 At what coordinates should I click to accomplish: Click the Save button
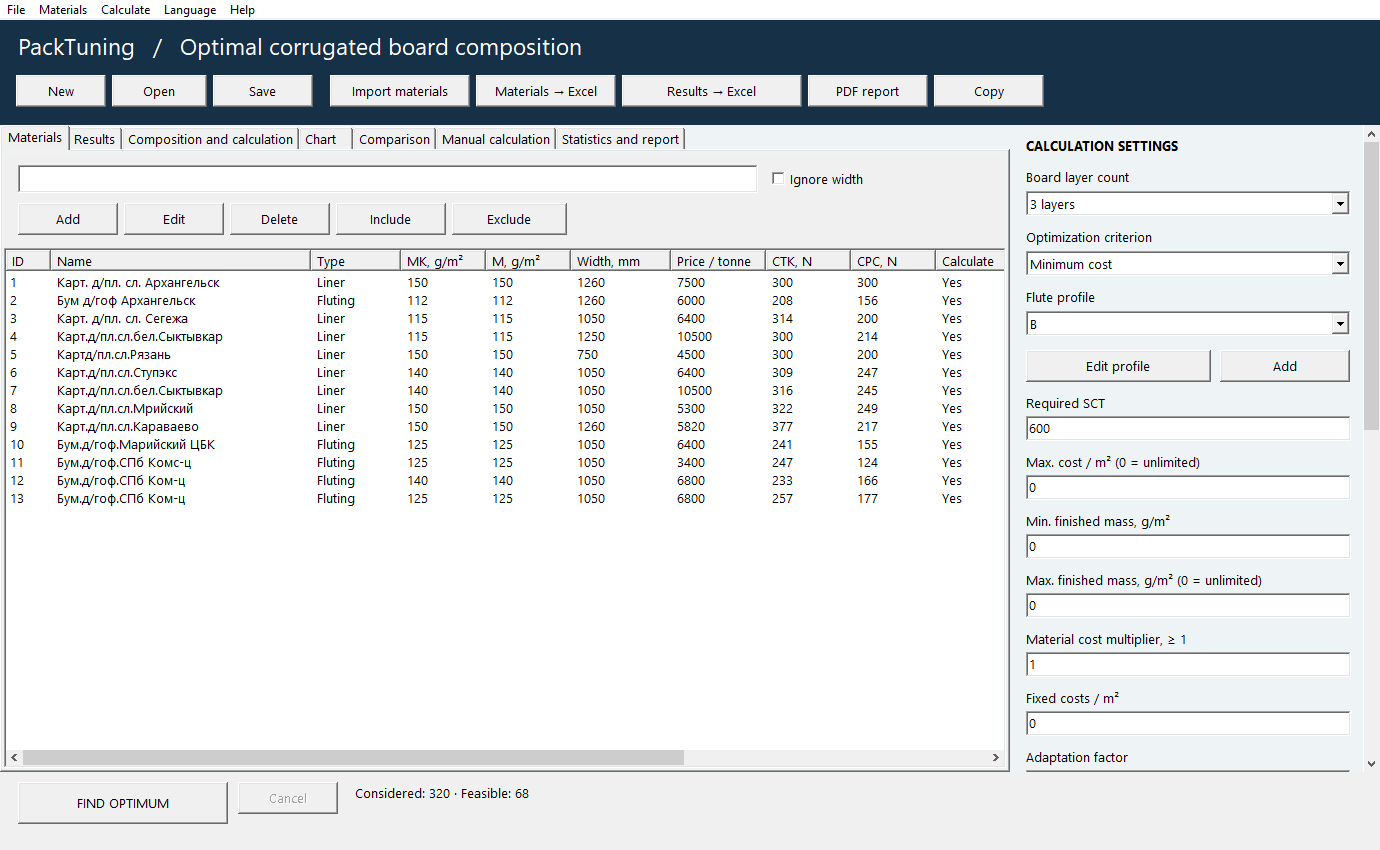(262, 91)
